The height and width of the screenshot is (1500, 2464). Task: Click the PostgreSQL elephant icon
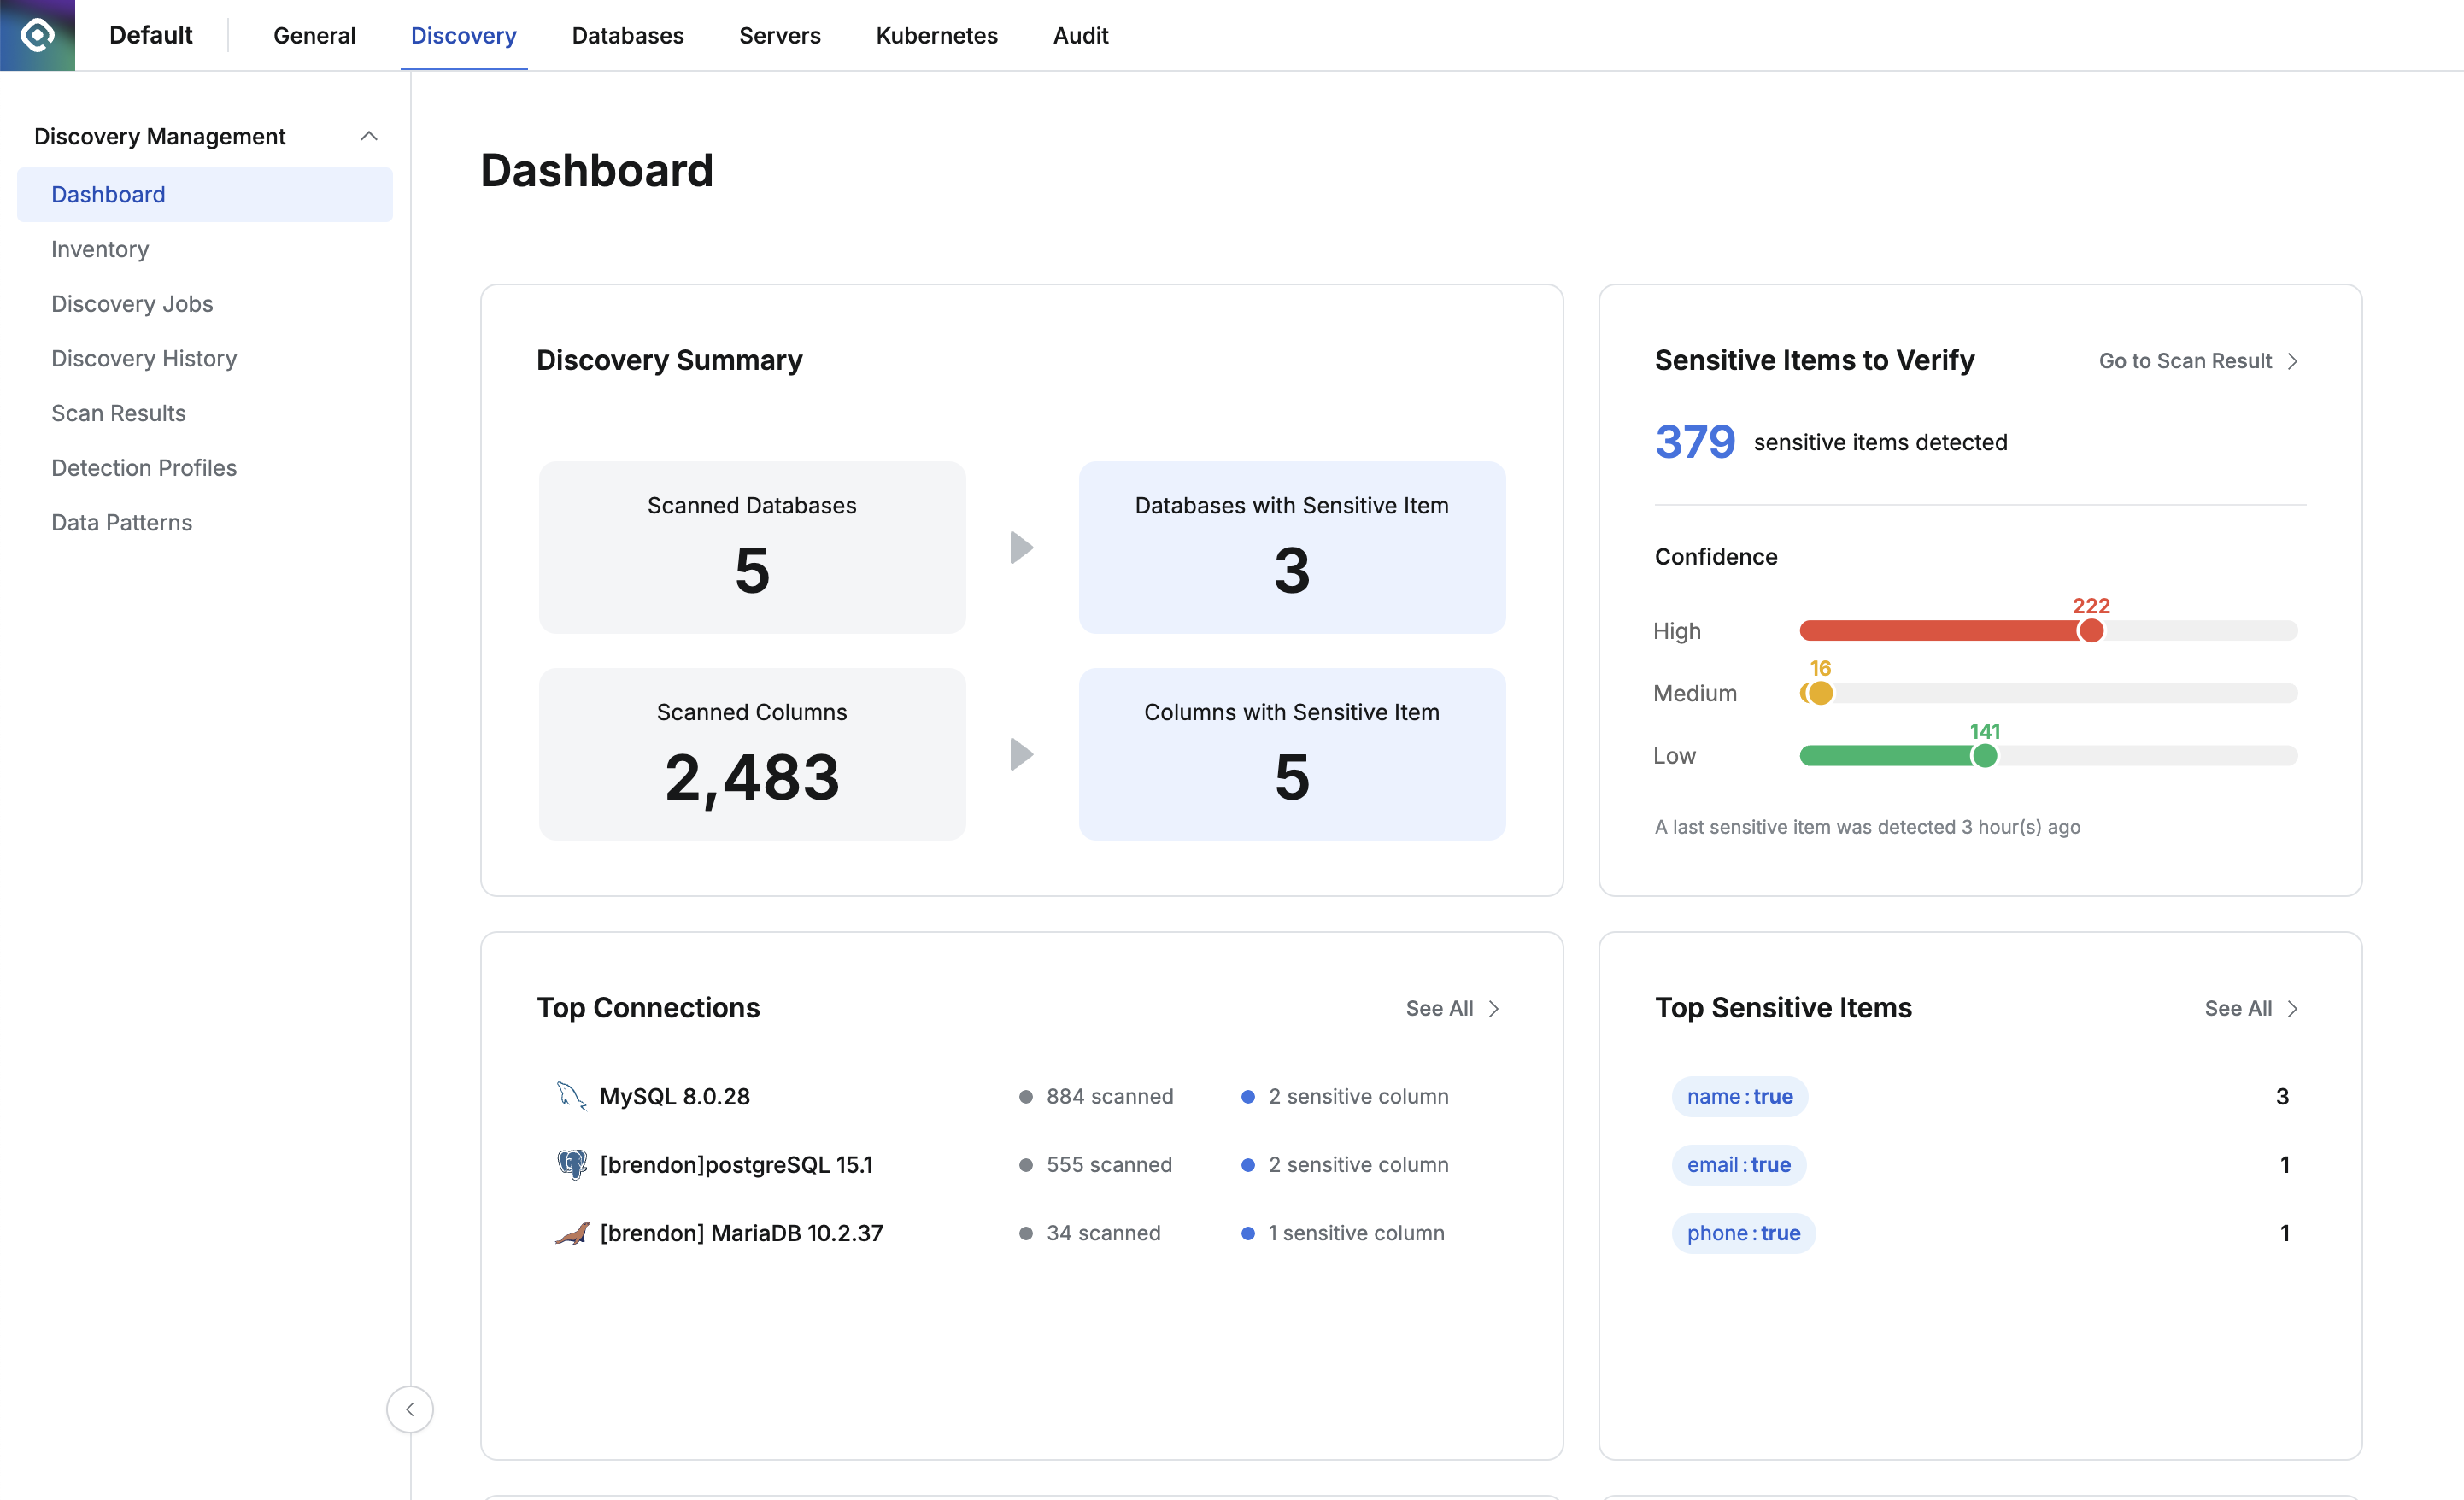coord(571,1164)
